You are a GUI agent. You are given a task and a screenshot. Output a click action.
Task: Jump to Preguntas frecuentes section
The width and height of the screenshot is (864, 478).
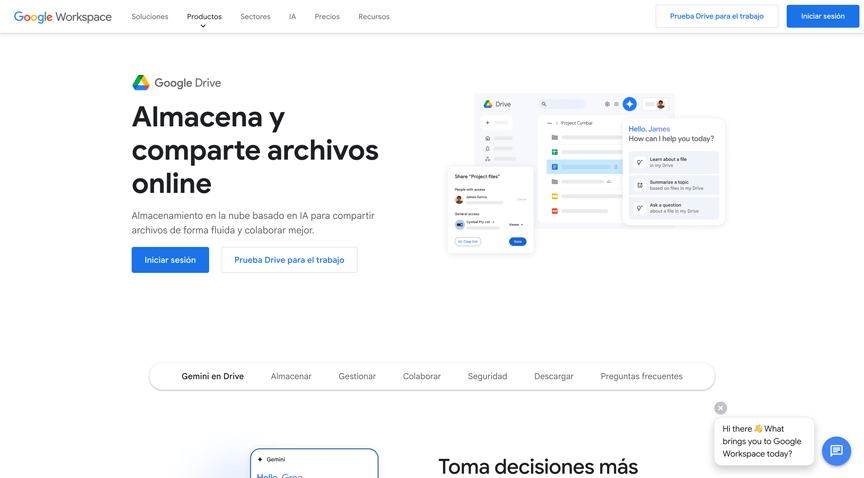[641, 376]
